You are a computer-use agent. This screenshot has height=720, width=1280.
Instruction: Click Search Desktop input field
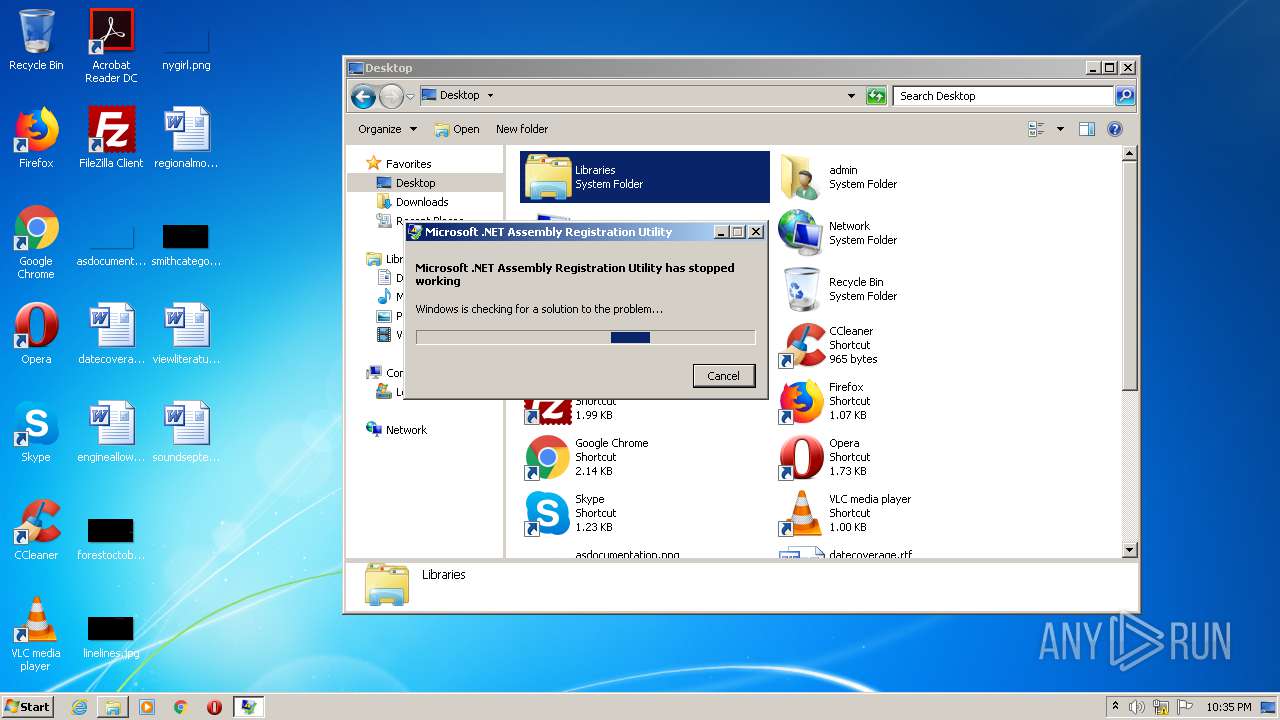[x=1003, y=96]
